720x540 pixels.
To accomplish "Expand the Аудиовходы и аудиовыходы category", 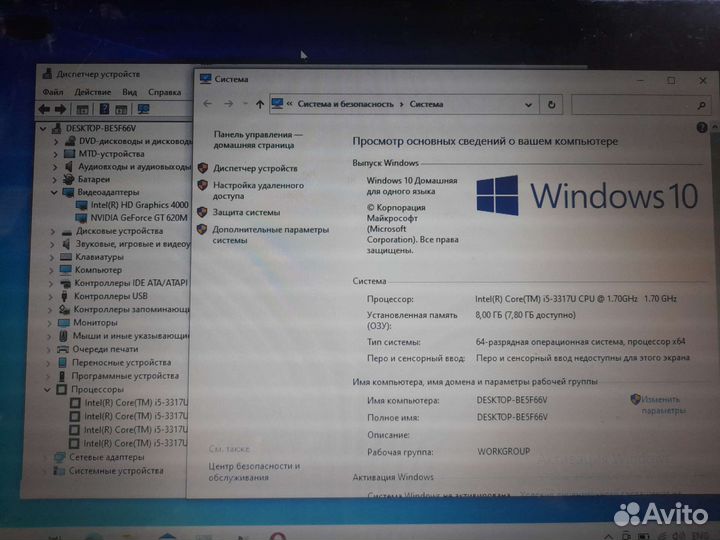I will [x=55, y=167].
